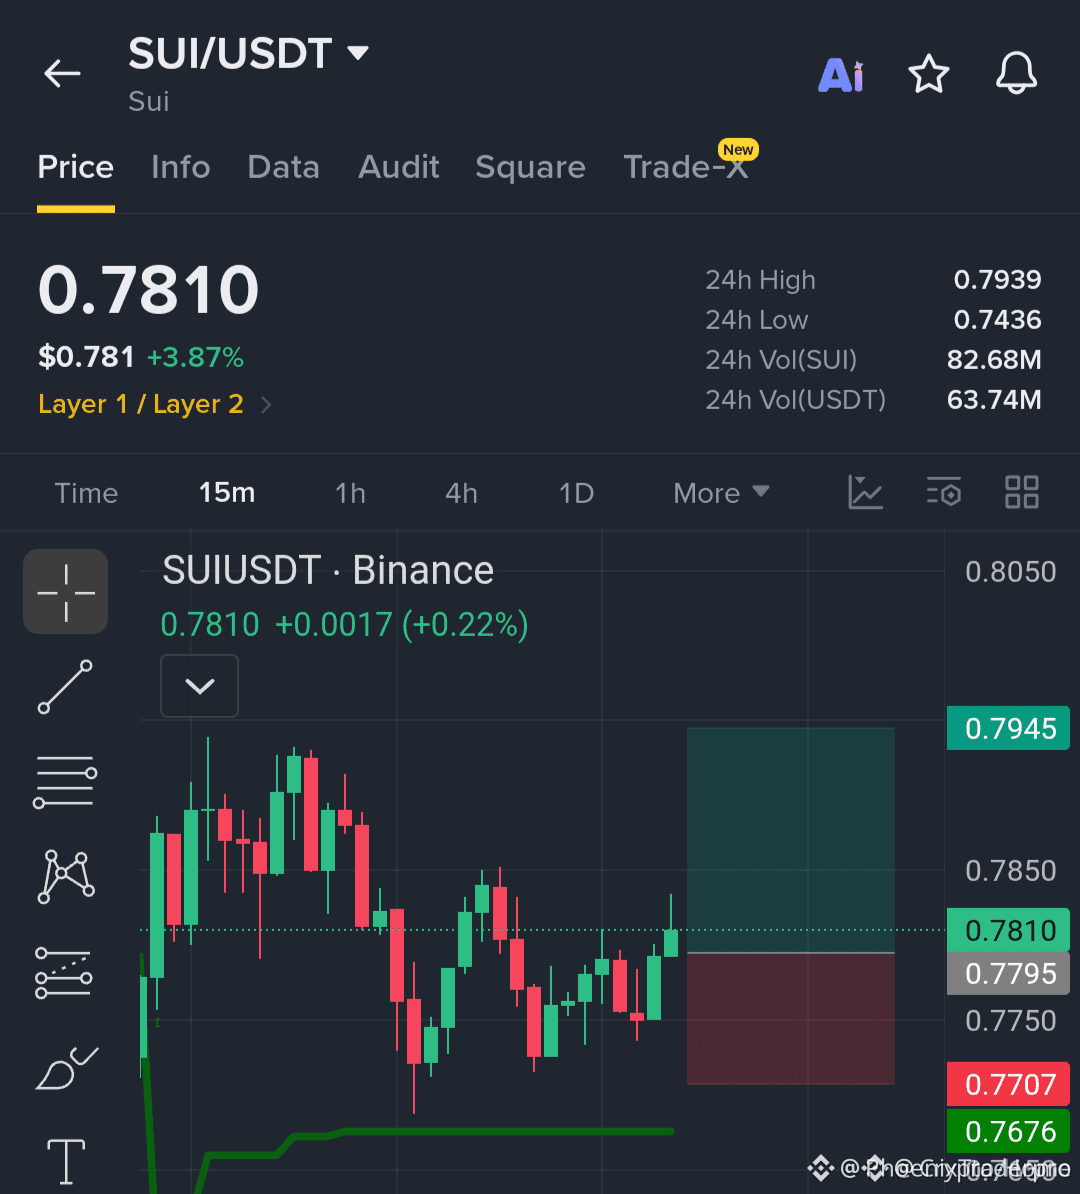
Task: Switch to the Info tab
Action: point(181,167)
